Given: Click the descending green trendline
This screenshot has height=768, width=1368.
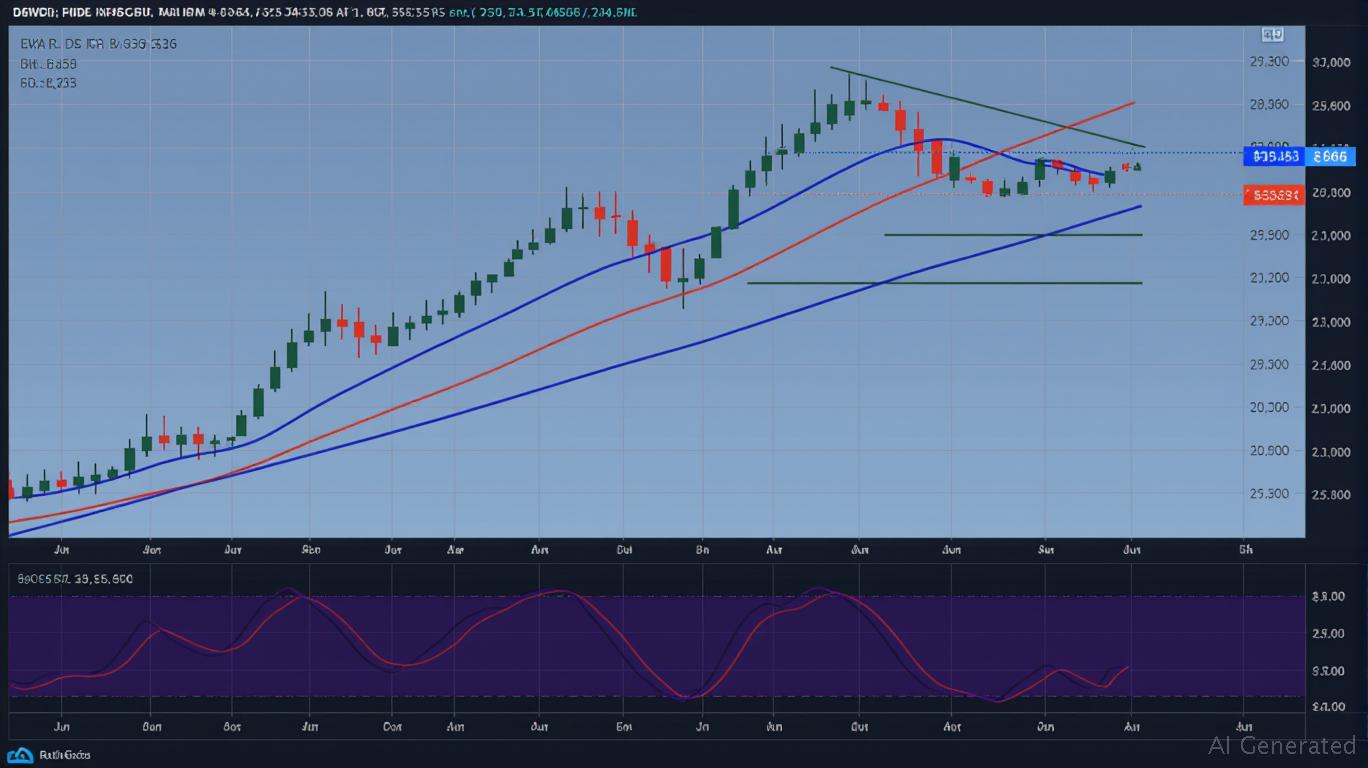Looking at the screenshot, I should pyautogui.click(x=988, y=107).
